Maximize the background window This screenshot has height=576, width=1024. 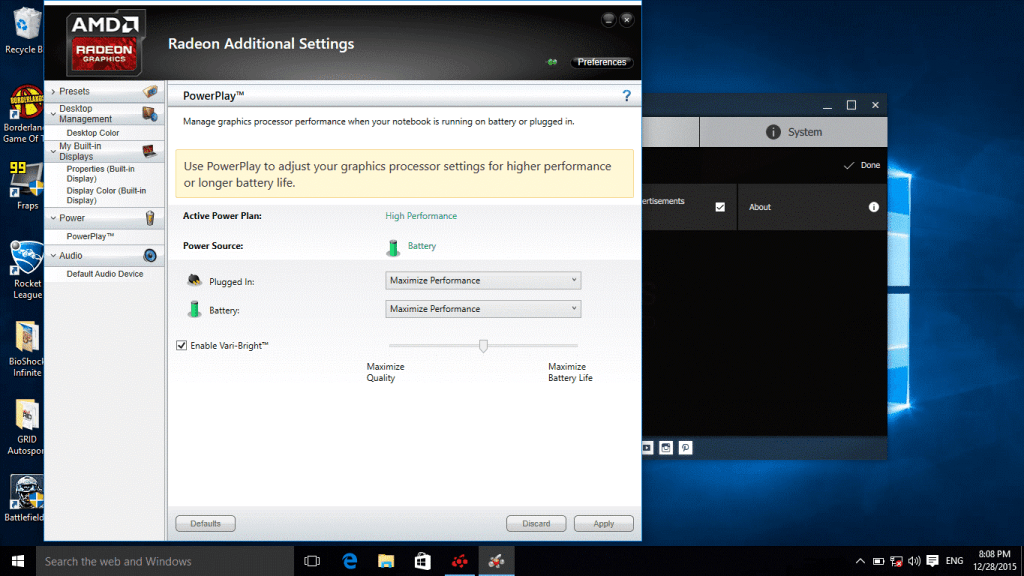pos(851,105)
